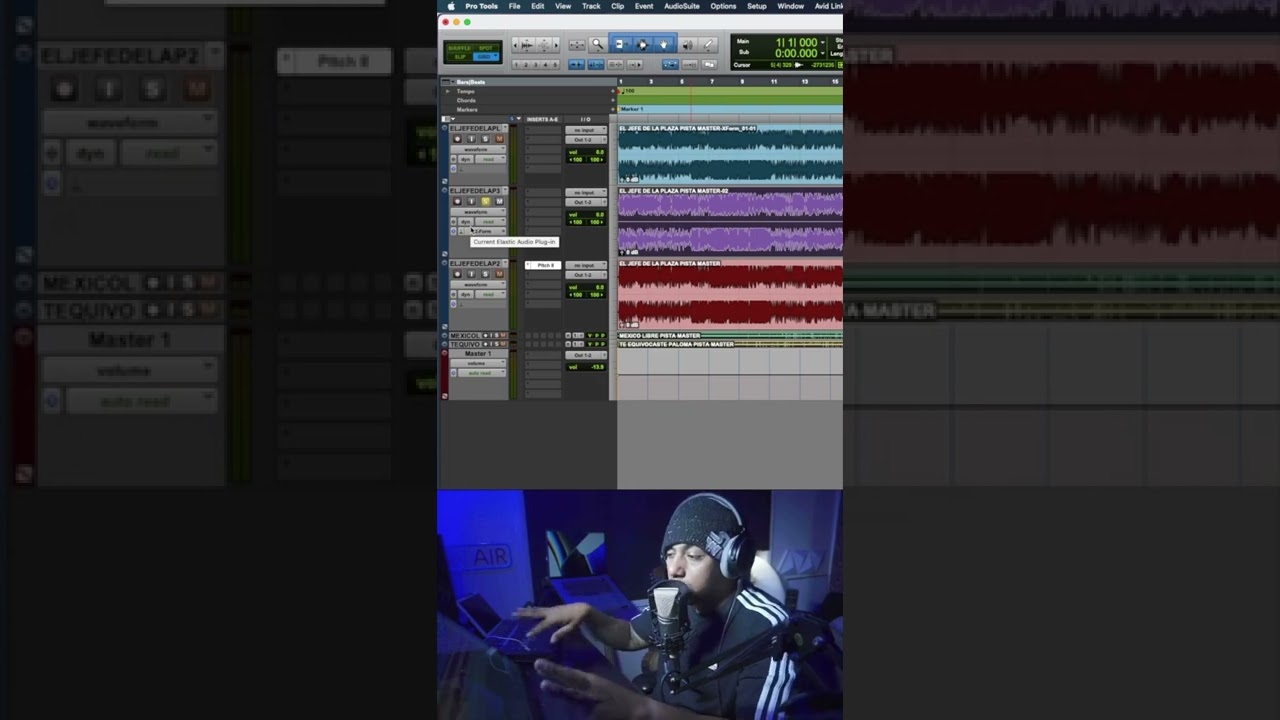Recall zoom preset 1
The image size is (1280, 720).
tap(516, 65)
